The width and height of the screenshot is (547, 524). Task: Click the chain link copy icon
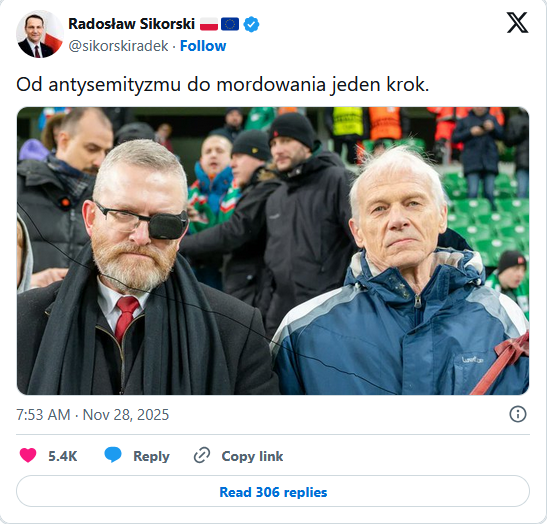coord(202,455)
